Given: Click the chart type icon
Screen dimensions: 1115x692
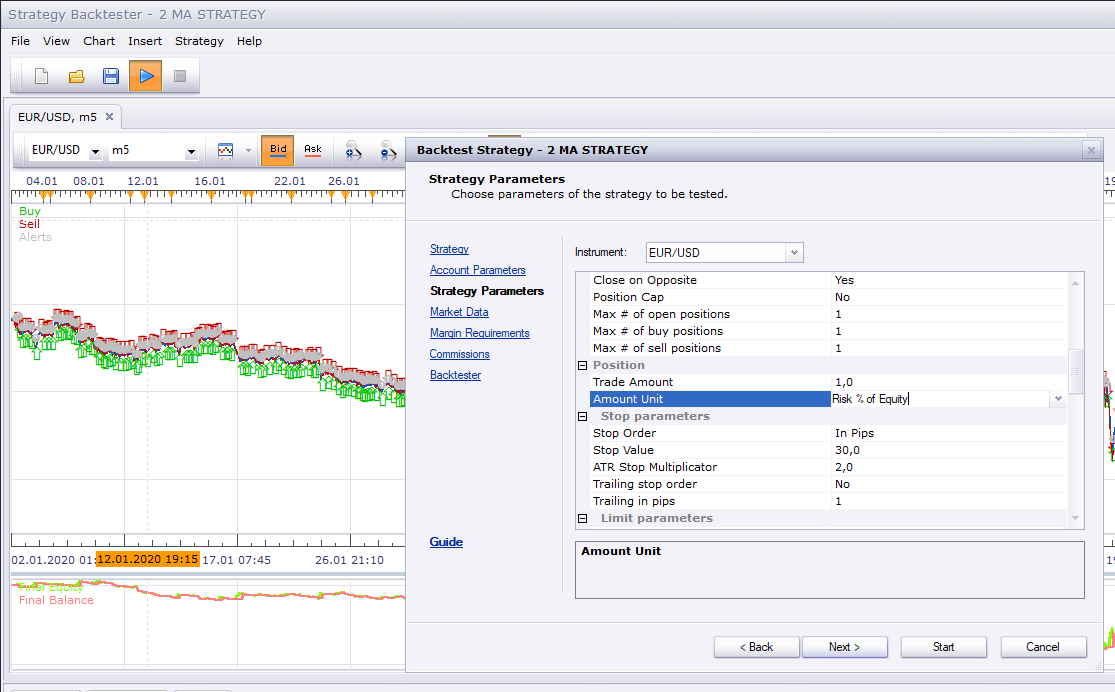Looking at the screenshot, I should [x=225, y=150].
